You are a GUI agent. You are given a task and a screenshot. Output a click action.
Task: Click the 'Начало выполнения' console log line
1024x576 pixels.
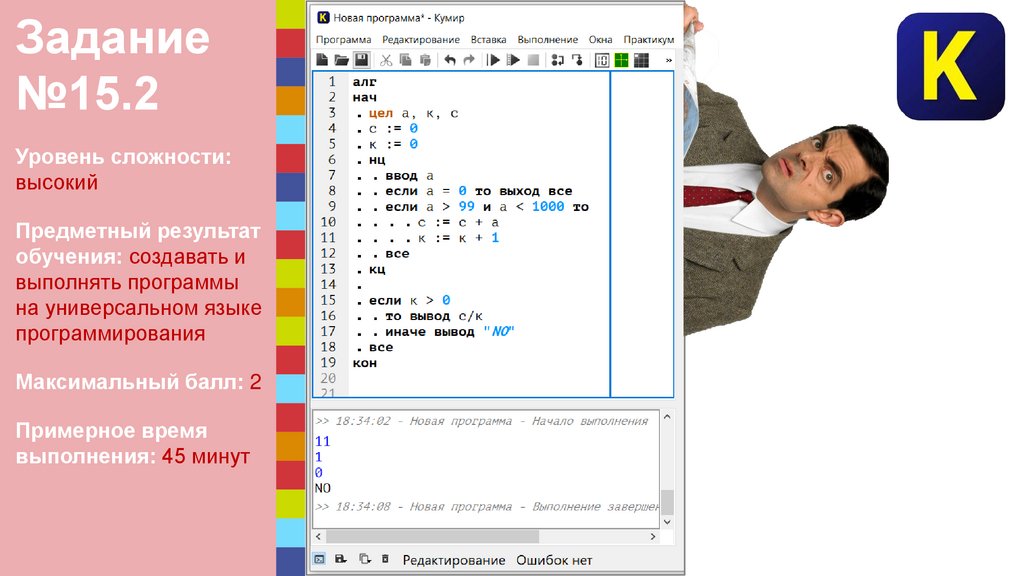tap(482, 421)
